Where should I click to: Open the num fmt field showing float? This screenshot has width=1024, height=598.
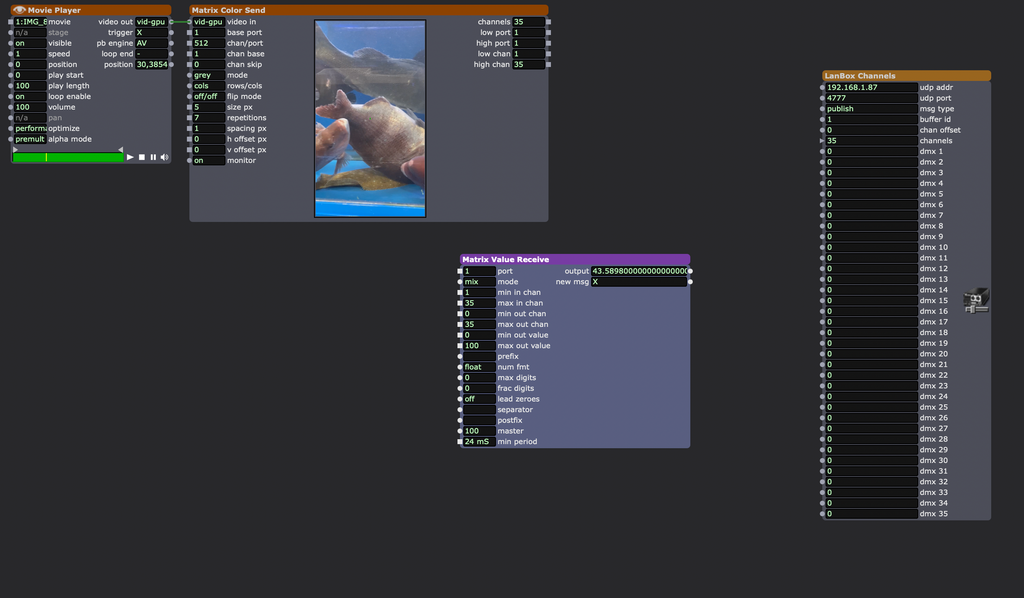(x=479, y=367)
